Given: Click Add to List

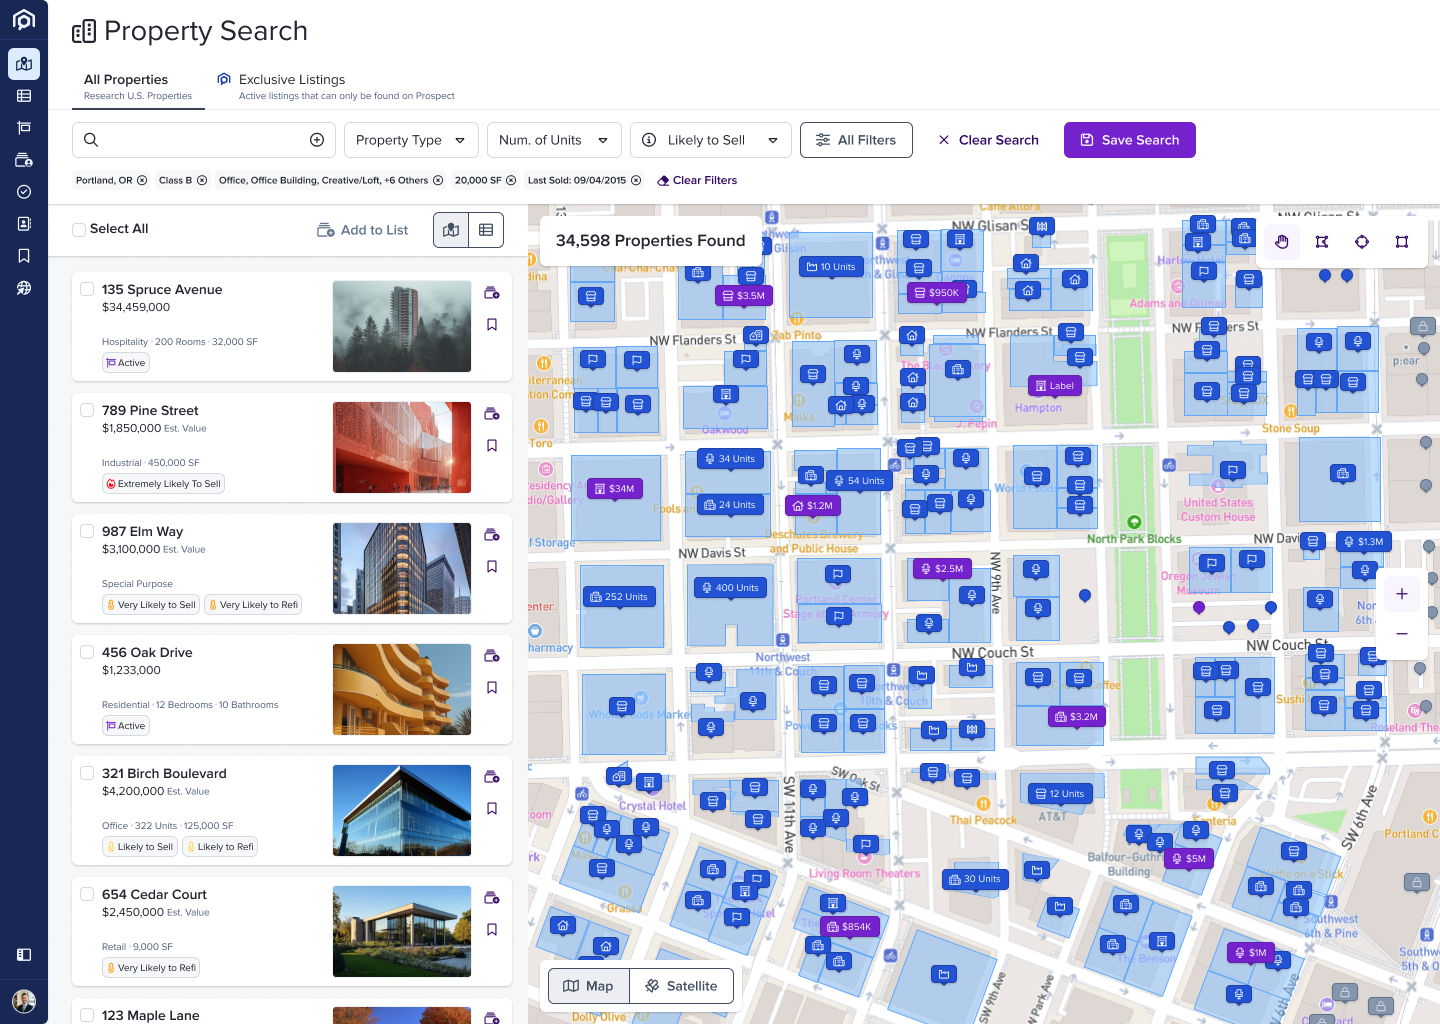Looking at the screenshot, I should pyautogui.click(x=363, y=230).
